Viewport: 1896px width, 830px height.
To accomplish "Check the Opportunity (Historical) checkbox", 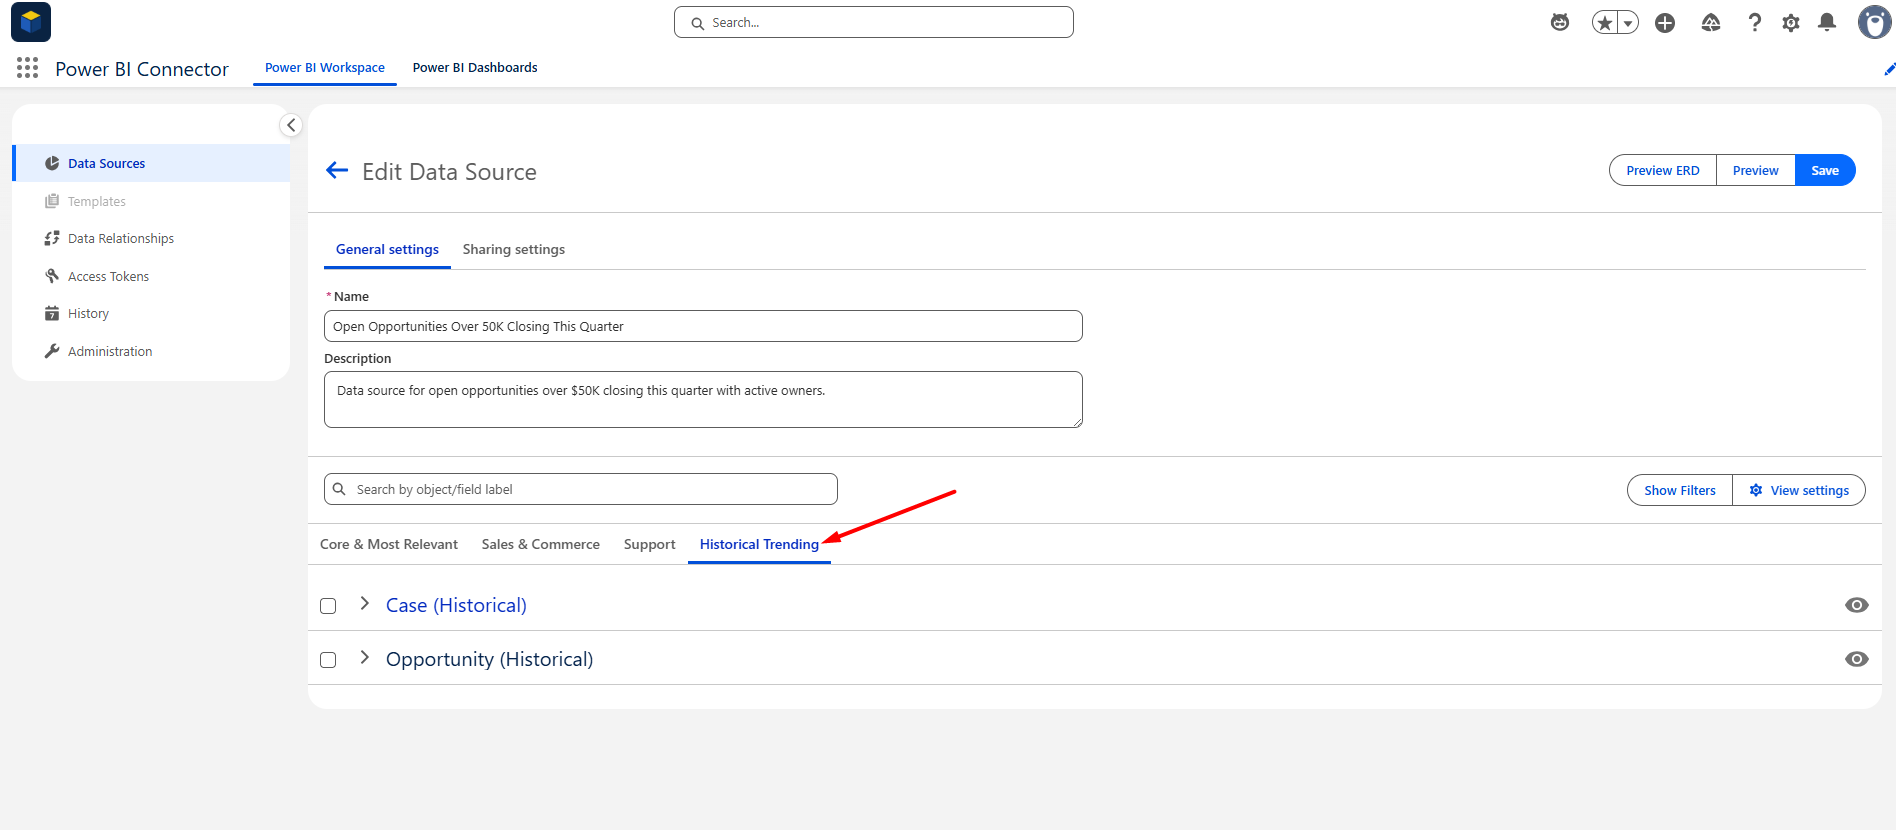I will (x=328, y=660).
